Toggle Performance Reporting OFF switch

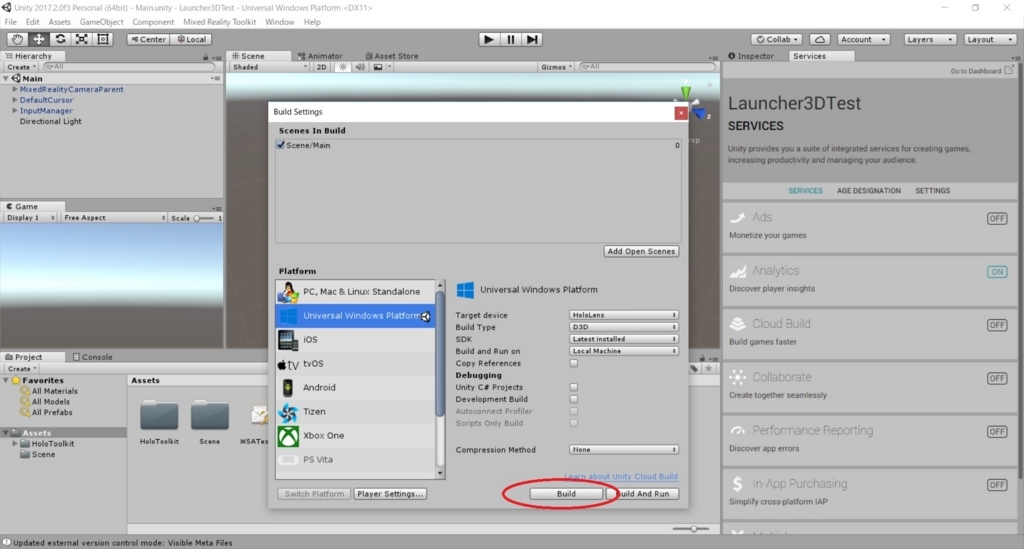pos(997,431)
